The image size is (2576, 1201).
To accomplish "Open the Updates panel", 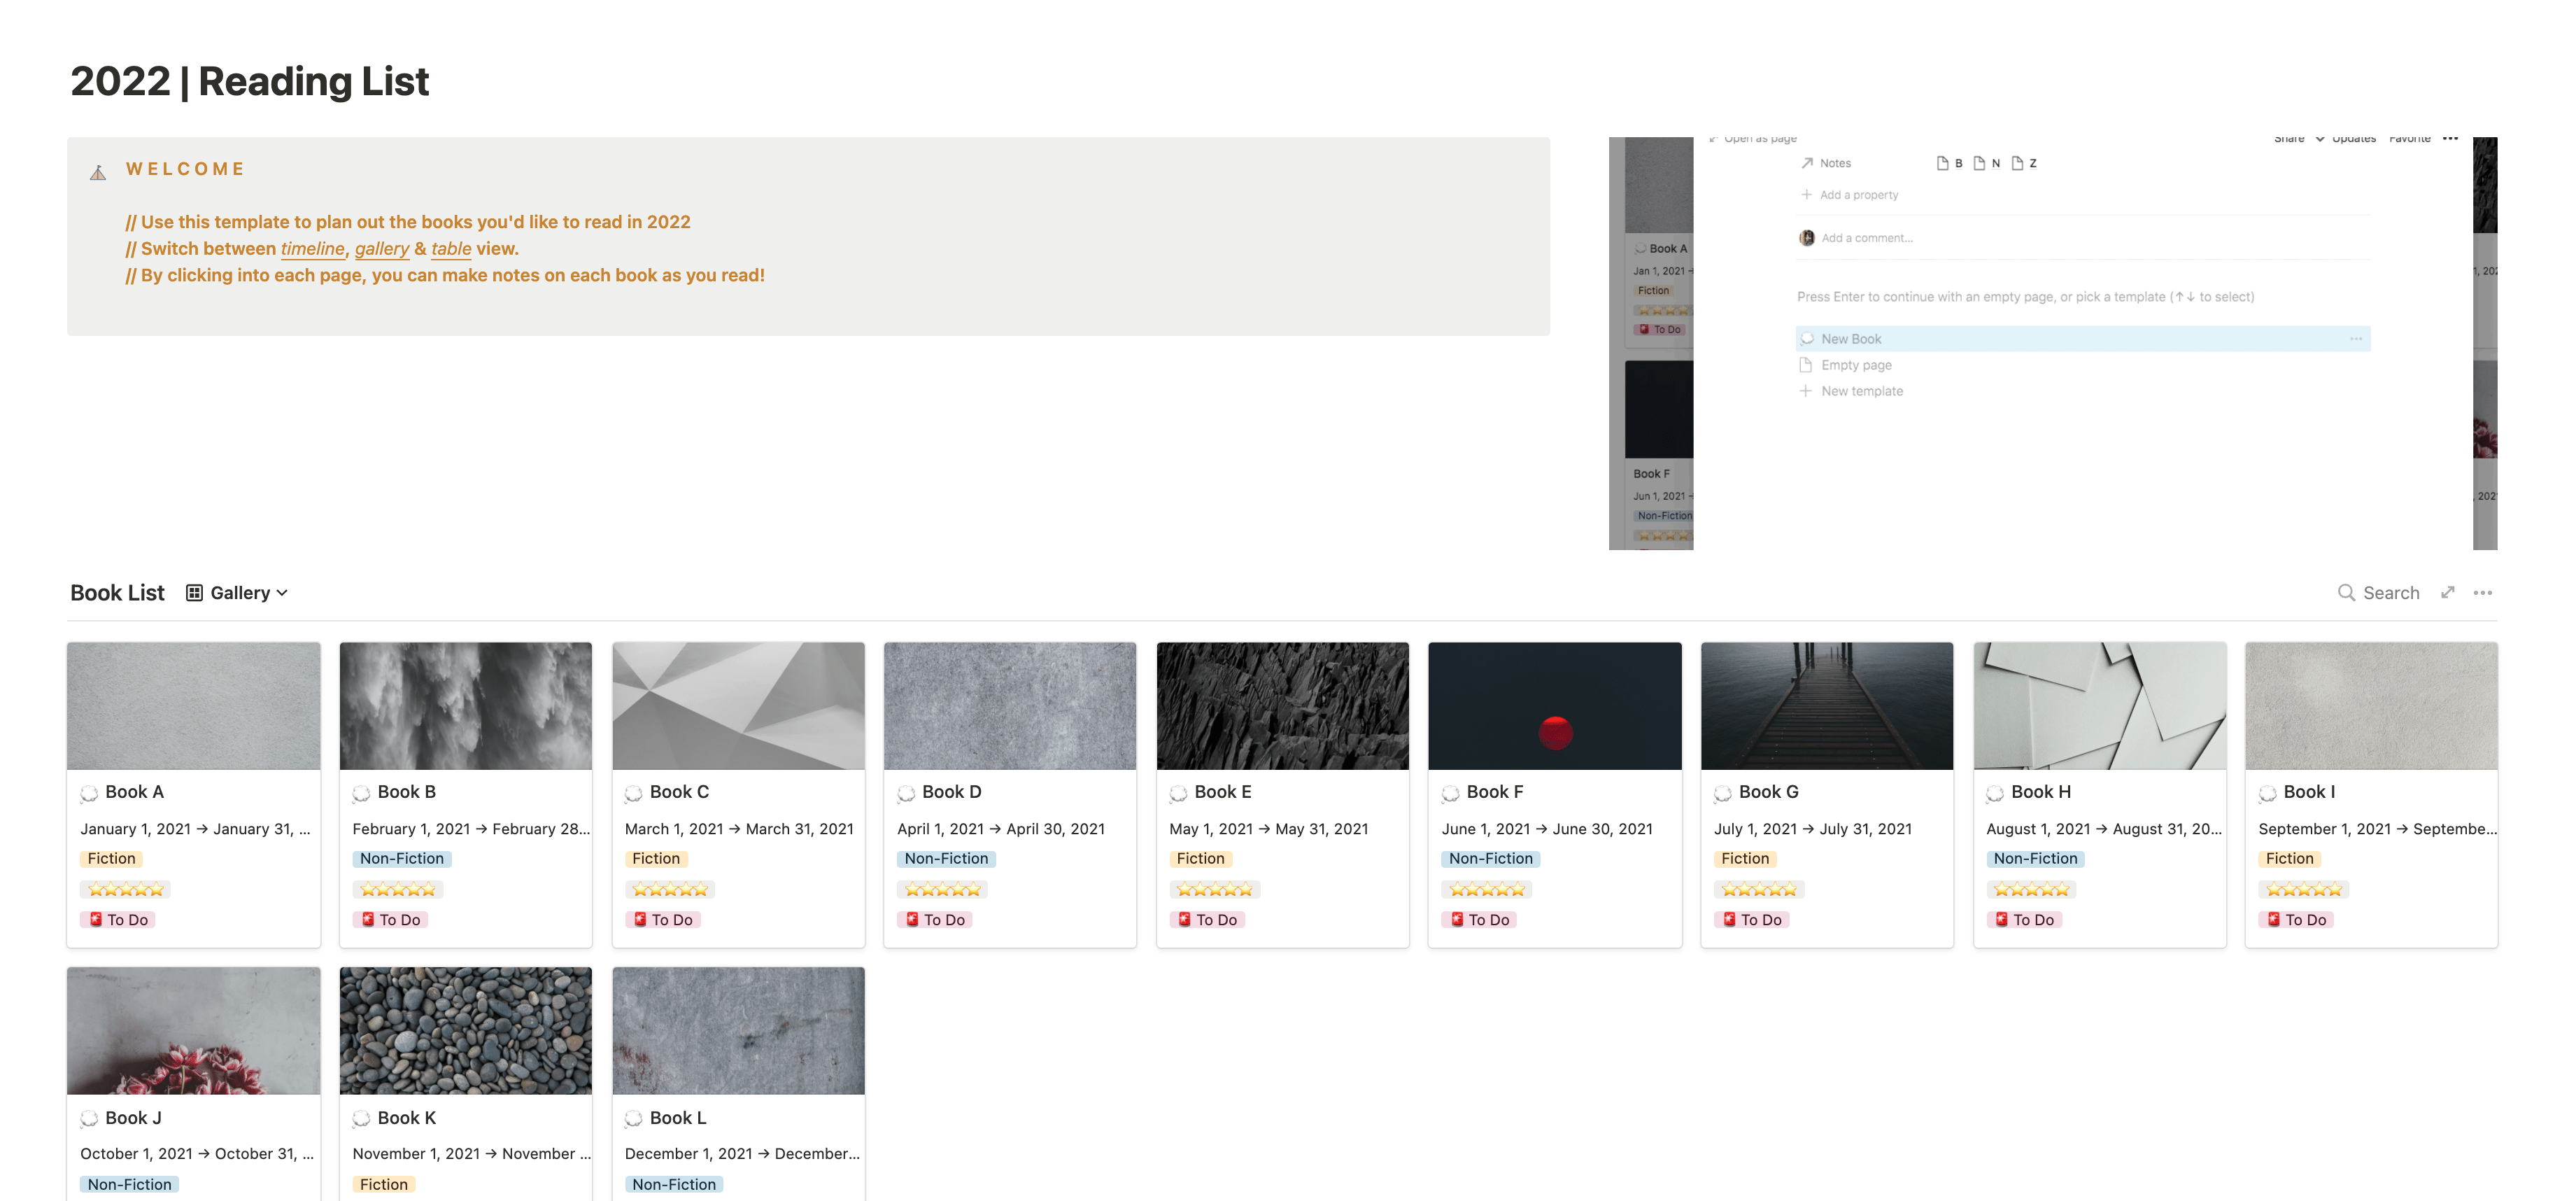I will point(2353,139).
